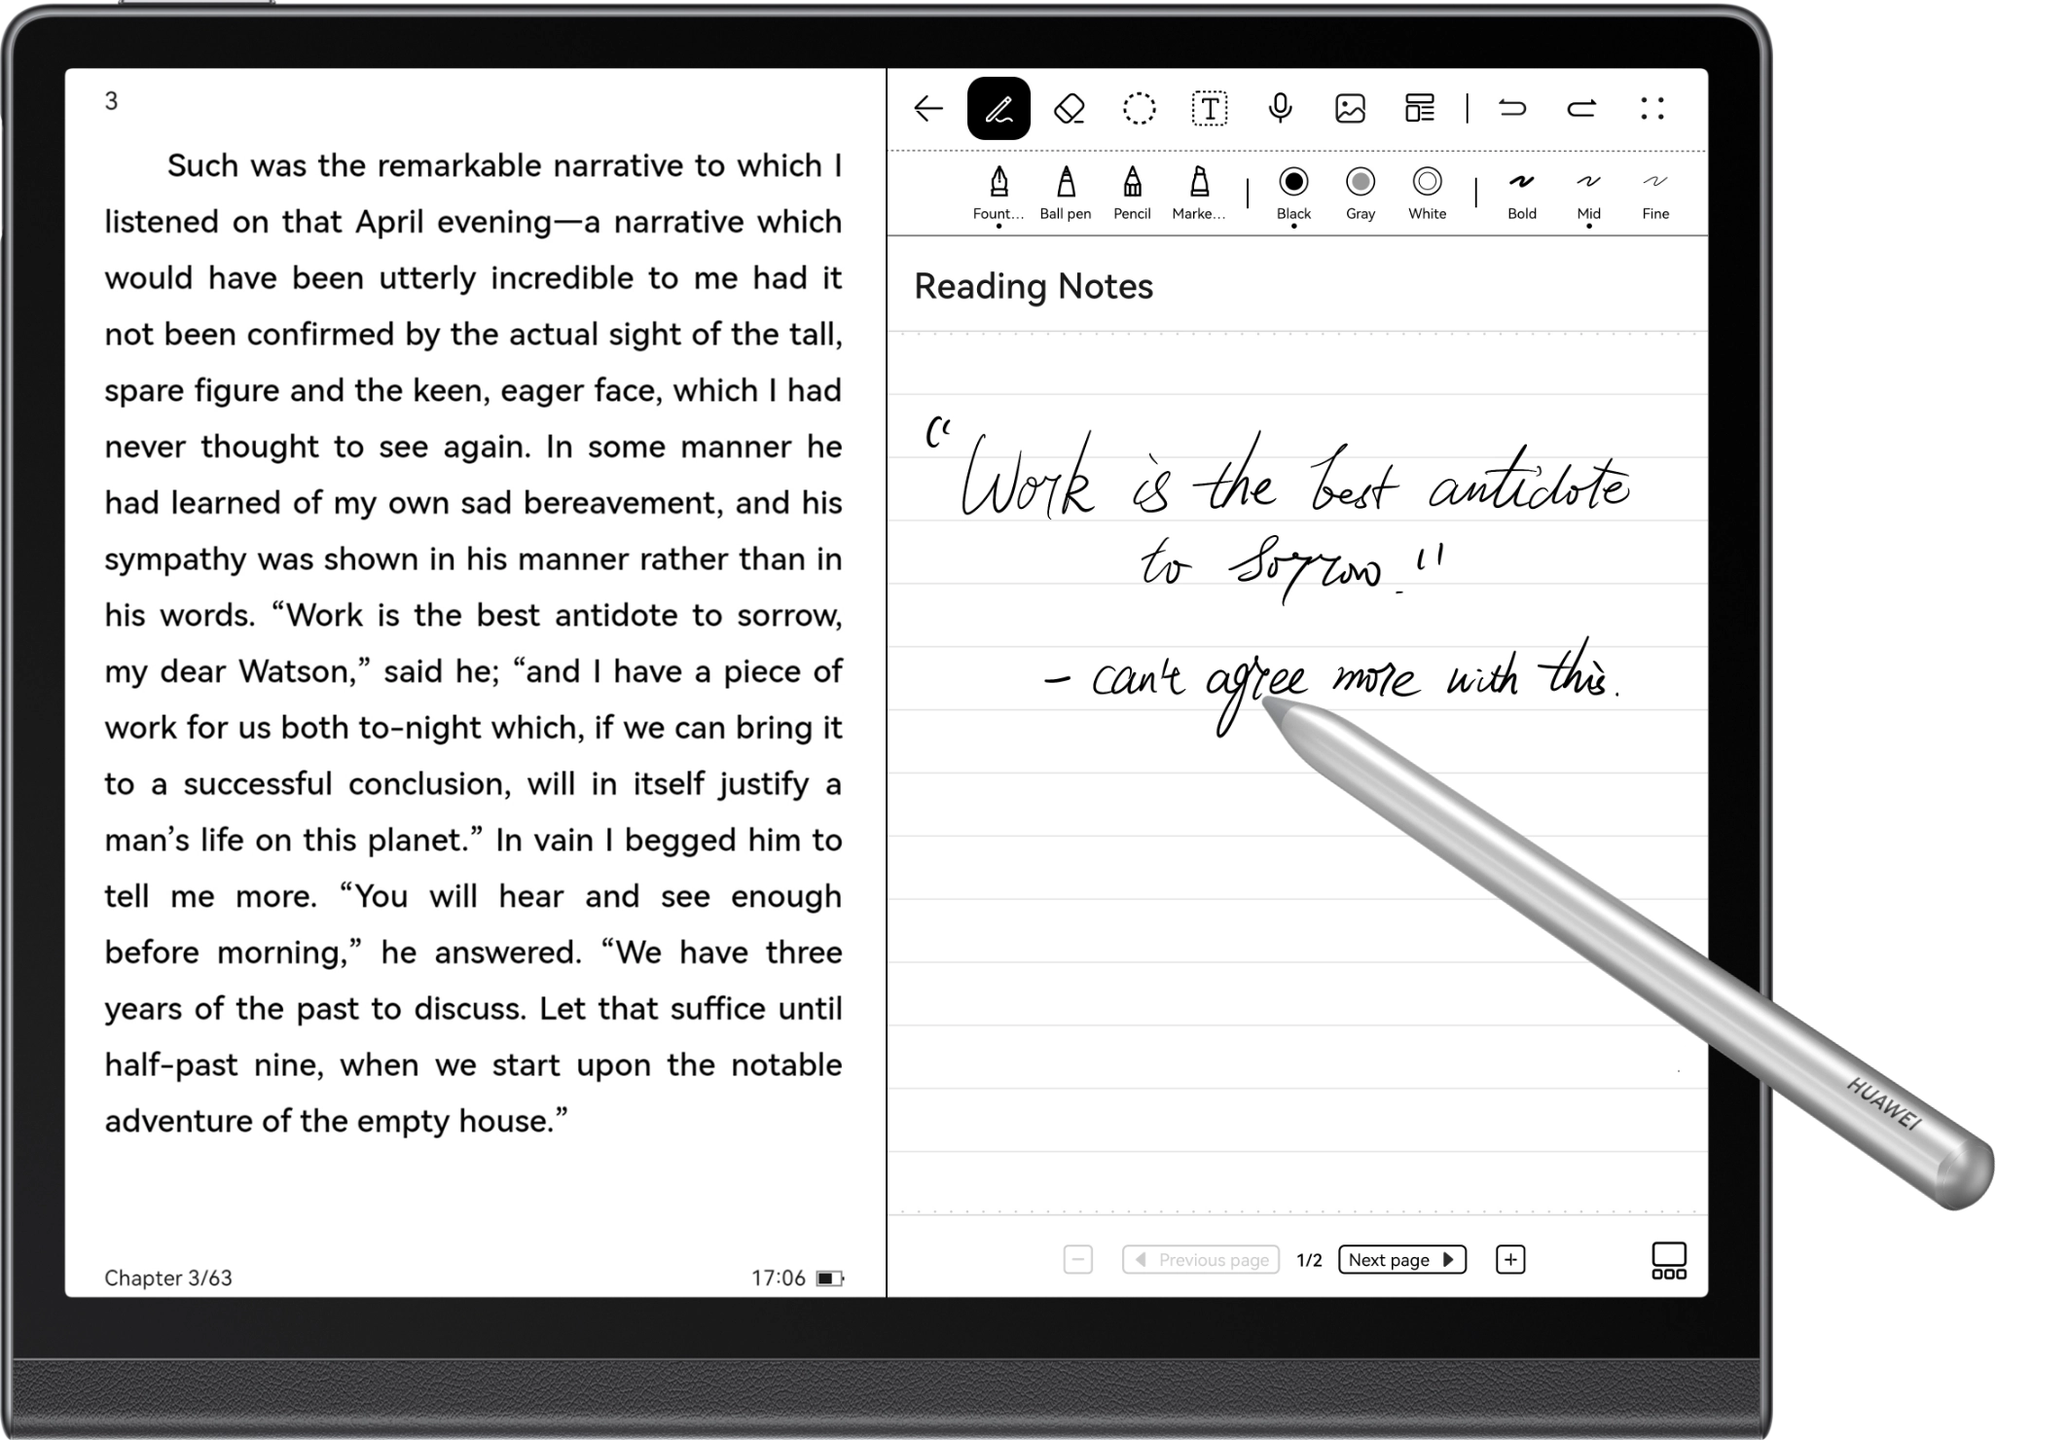
Task: Undo the last stroke
Action: (1512, 108)
